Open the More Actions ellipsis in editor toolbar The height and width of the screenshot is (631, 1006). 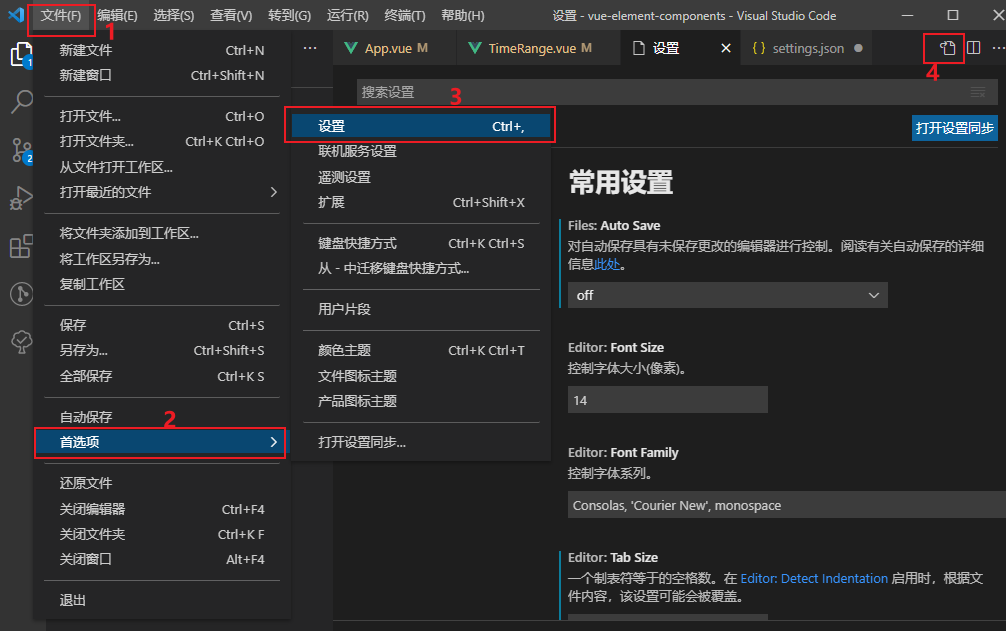click(996, 47)
